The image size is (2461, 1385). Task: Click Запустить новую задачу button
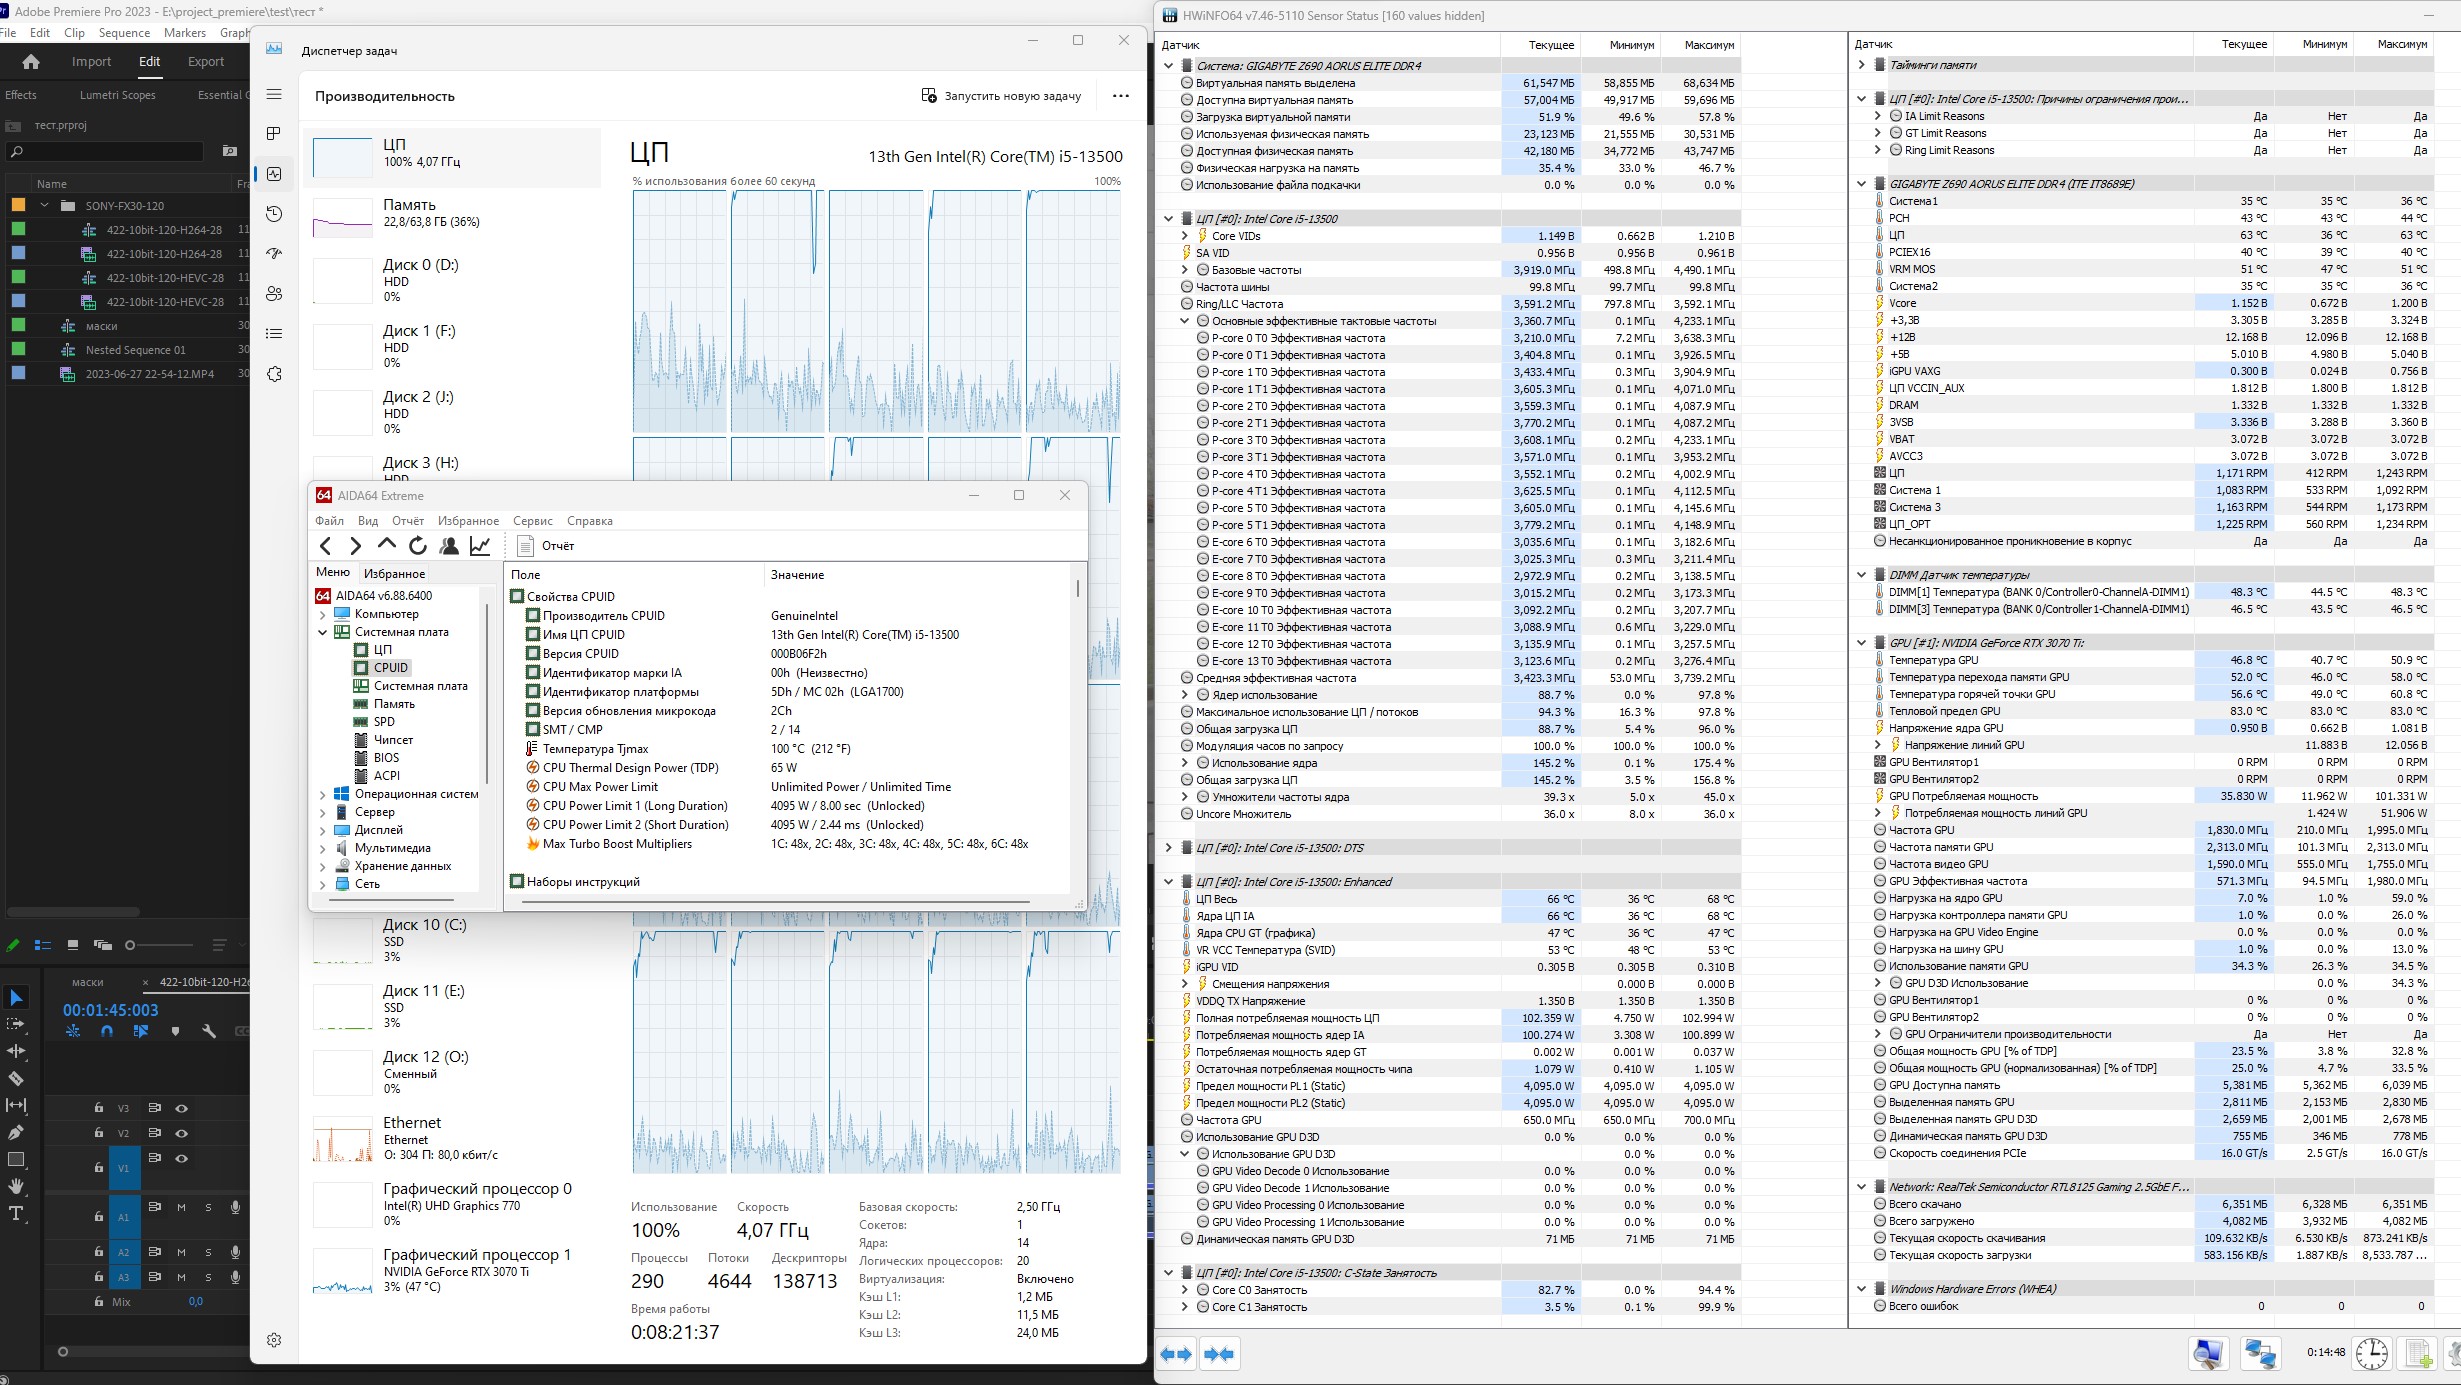pos(1001,96)
